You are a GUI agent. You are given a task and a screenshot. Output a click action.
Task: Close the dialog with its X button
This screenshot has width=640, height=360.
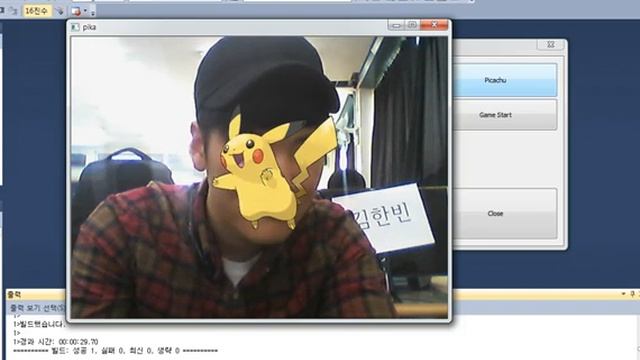tap(551, 44)
